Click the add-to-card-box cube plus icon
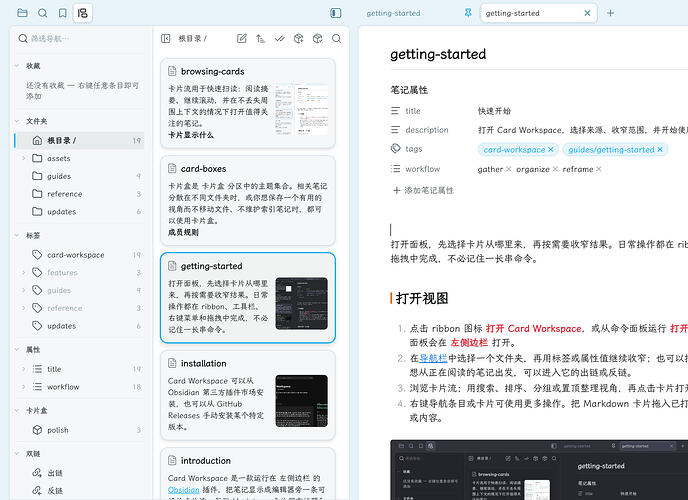The width and height of the screenshot is (688, 500). pos(298,39)
